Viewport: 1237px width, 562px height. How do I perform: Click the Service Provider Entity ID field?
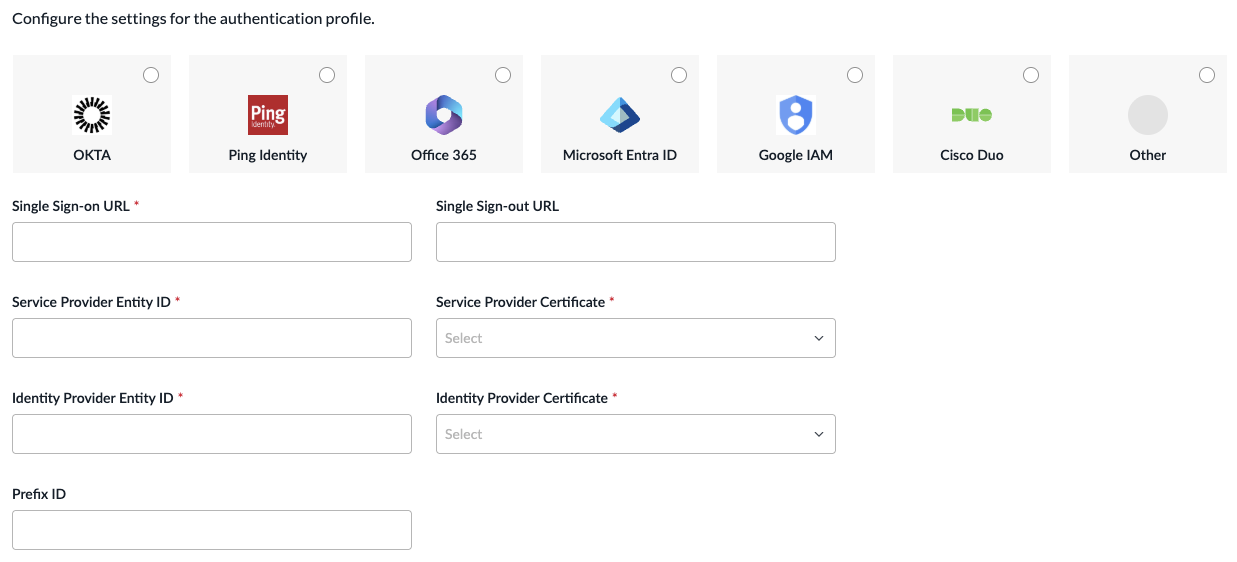pos(212,338)
